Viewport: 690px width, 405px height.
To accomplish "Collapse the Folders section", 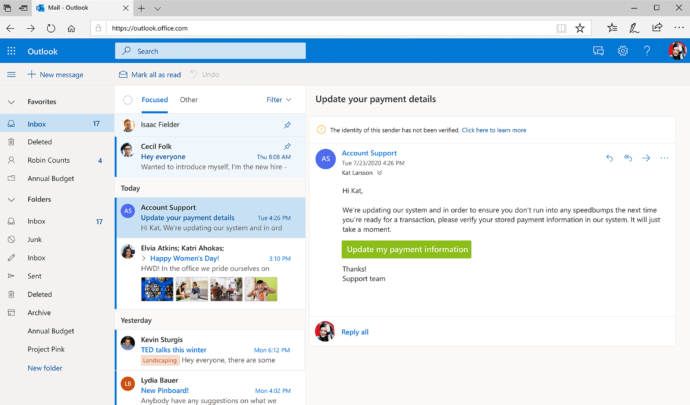I will point(11,199).
